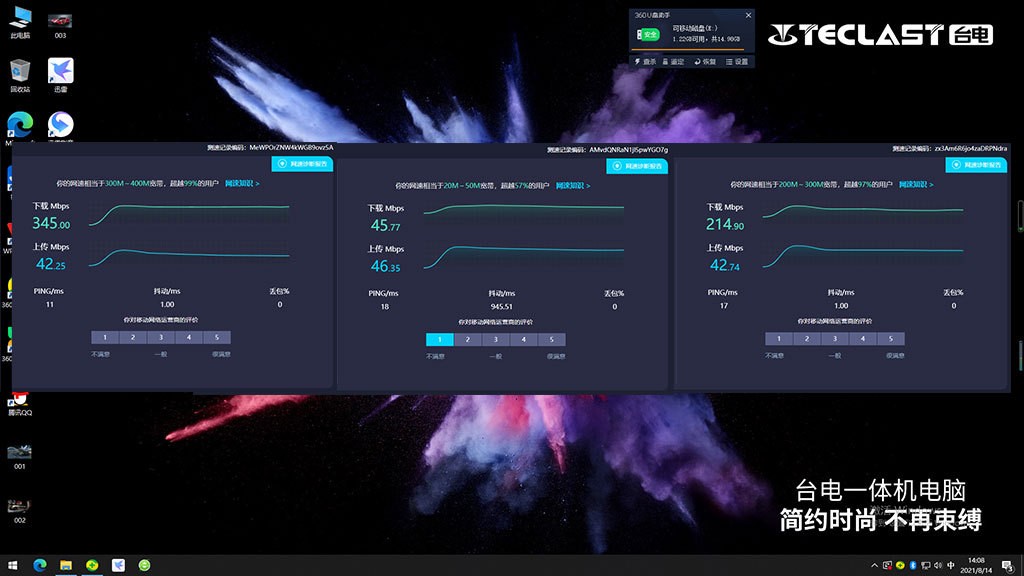This screenshot has height=576, width=1024.
Task: Select highlighted rating 1 in the 45.77 Mbps panel
Action: click(x=440, y=339)
